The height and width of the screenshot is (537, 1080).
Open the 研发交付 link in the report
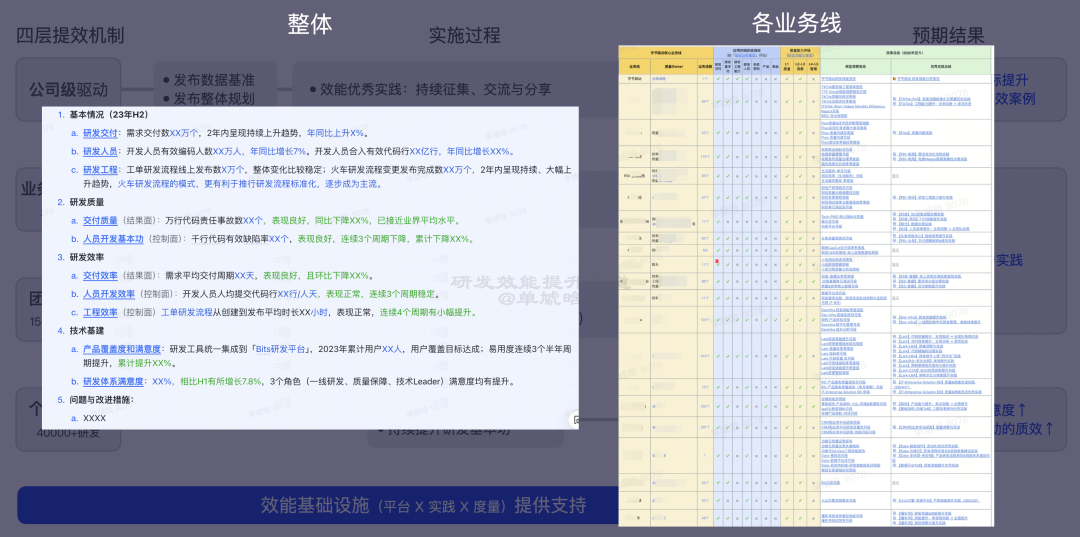pos(101,133)
